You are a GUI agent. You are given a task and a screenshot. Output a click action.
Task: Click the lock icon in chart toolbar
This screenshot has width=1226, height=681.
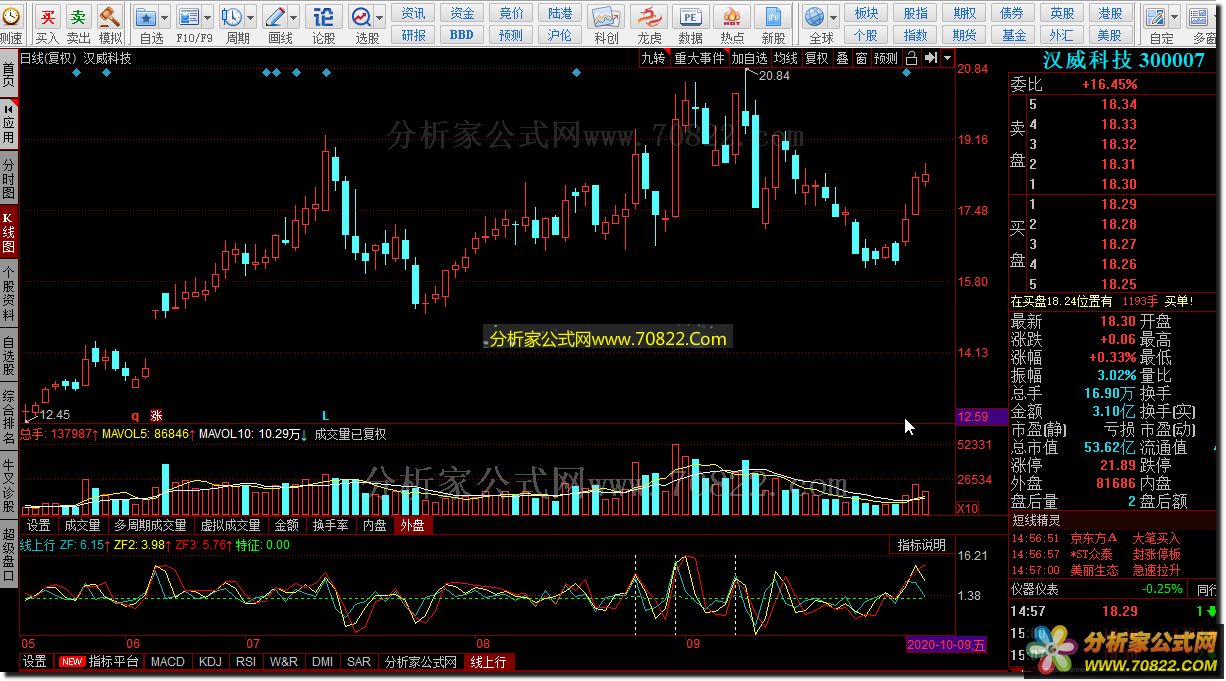click(x=911, y=58)
